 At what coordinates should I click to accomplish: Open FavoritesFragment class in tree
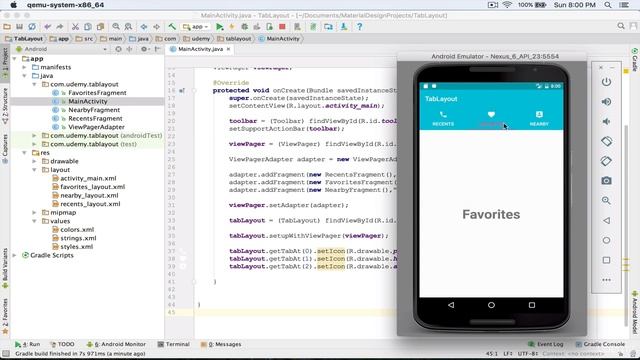pos(97,93)
